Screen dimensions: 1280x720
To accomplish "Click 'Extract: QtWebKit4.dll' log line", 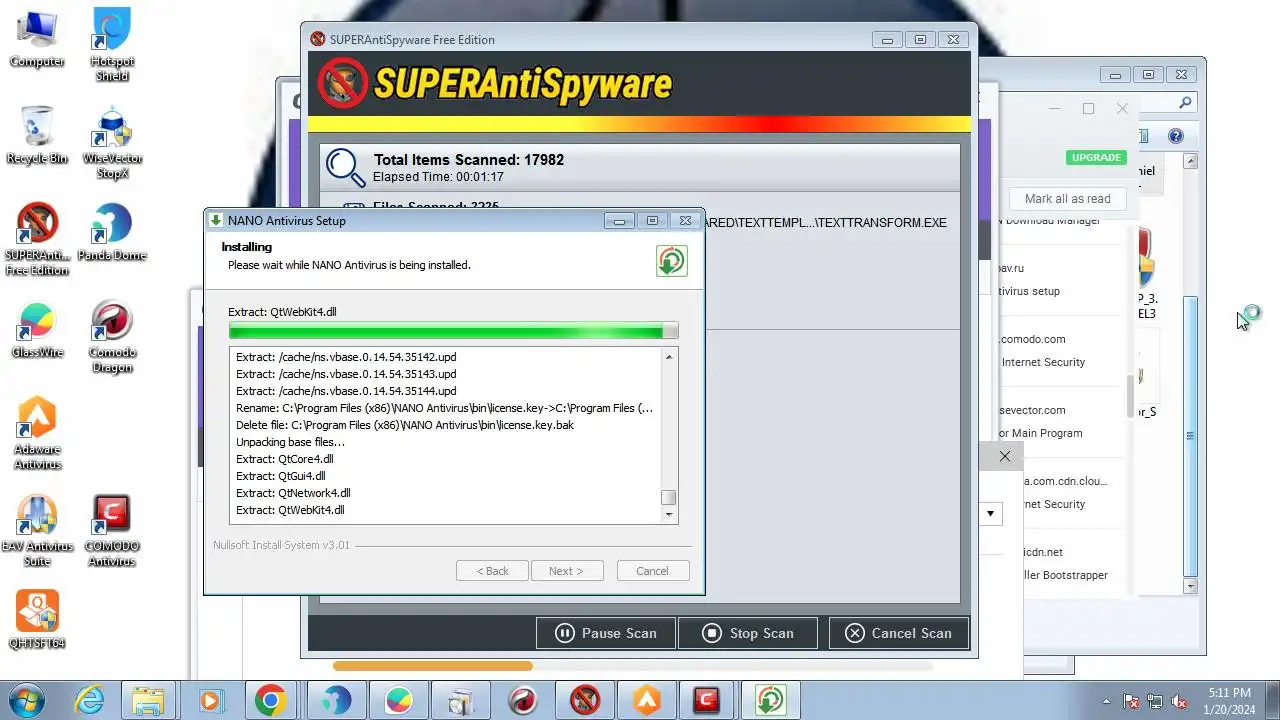I will (x=290, y=510).
